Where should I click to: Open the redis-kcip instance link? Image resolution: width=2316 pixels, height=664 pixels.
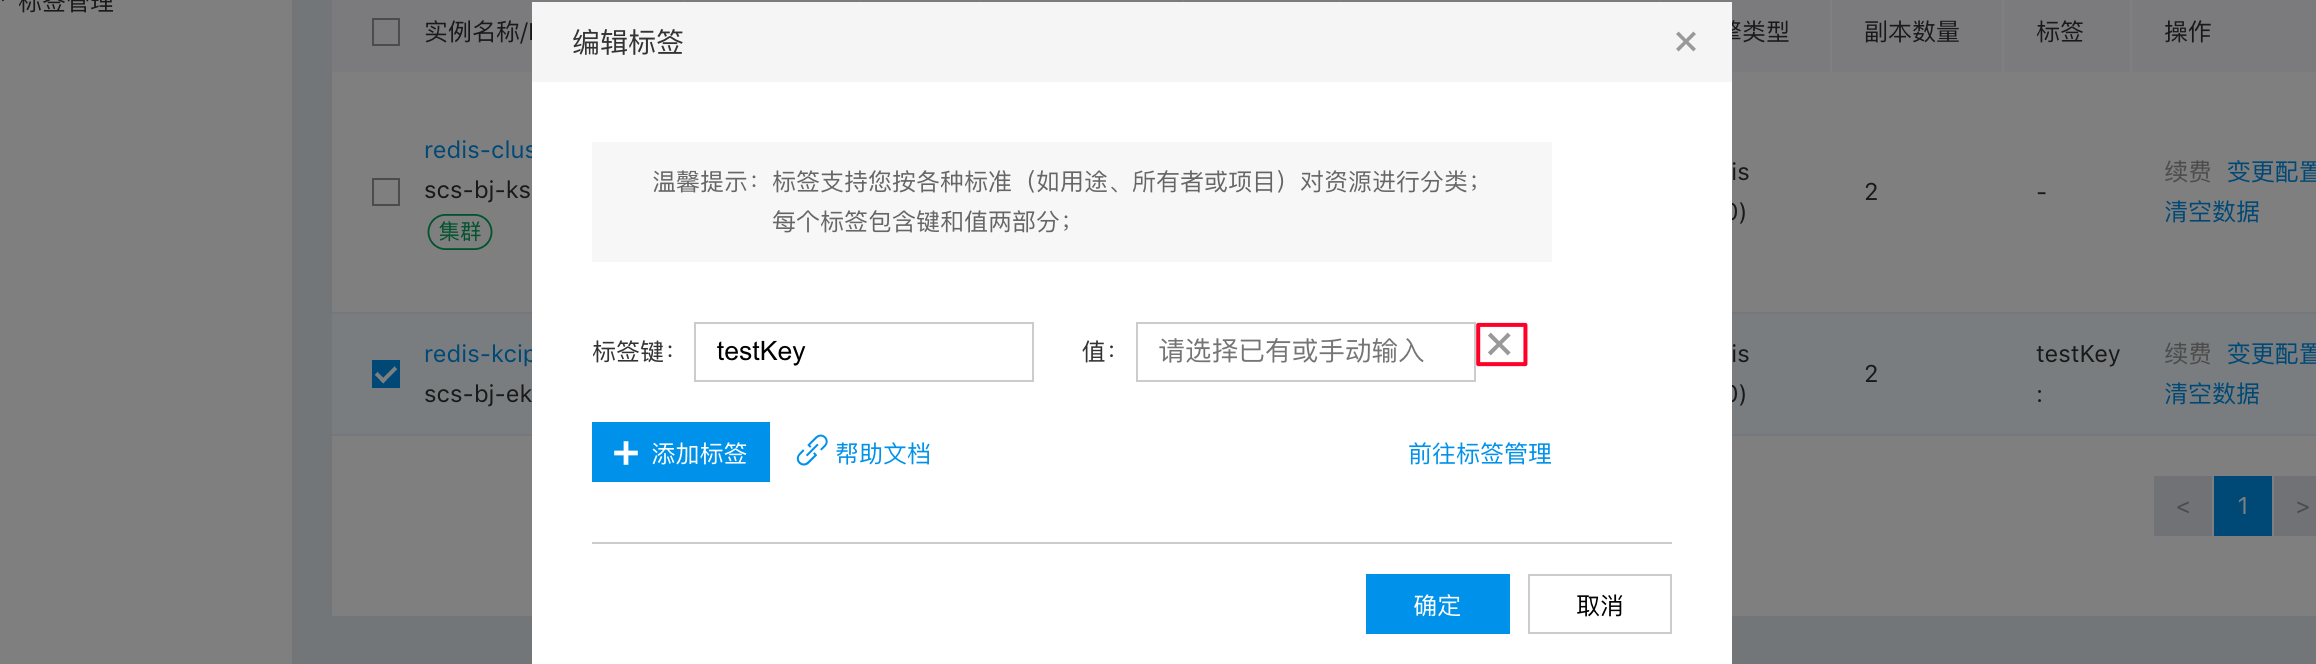pyautogui.click(x=478, y=354)
